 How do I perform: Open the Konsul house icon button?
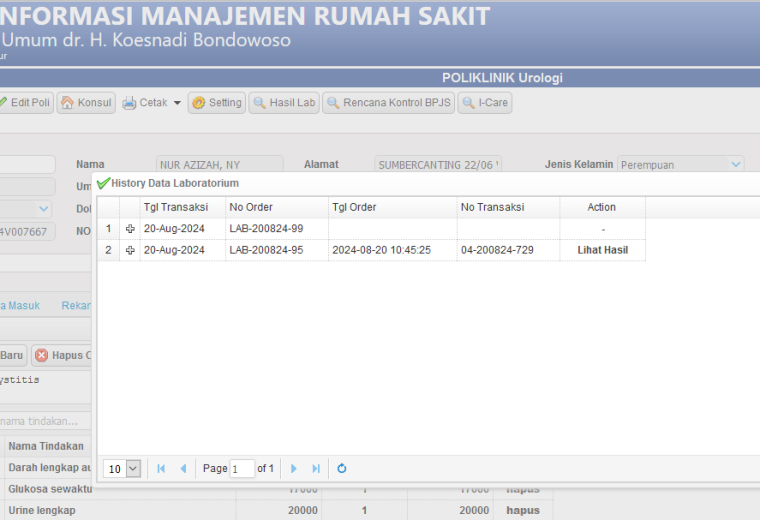click(x=86, y=103)
